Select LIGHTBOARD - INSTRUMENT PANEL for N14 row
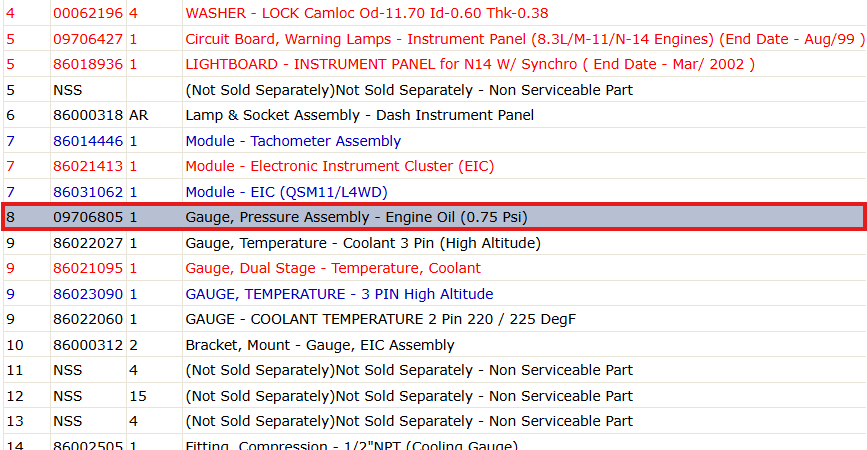This screenshot has width=867, height=450. [x=434, y=64]
